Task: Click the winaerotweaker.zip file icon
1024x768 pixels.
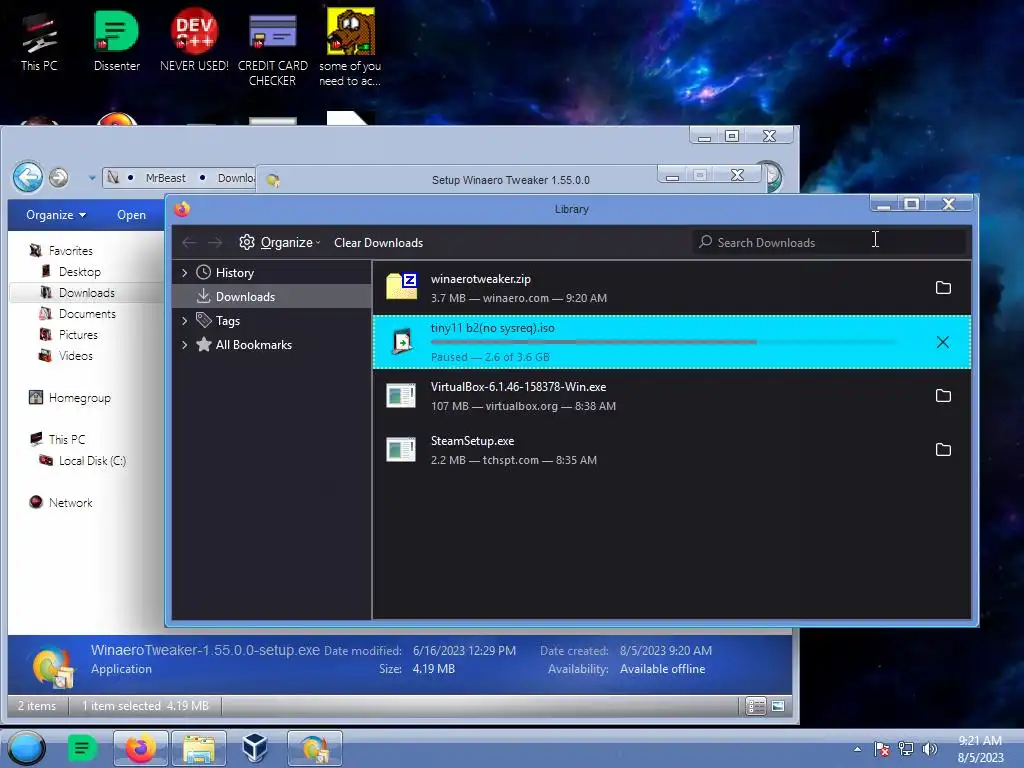Action: (401, 287)
